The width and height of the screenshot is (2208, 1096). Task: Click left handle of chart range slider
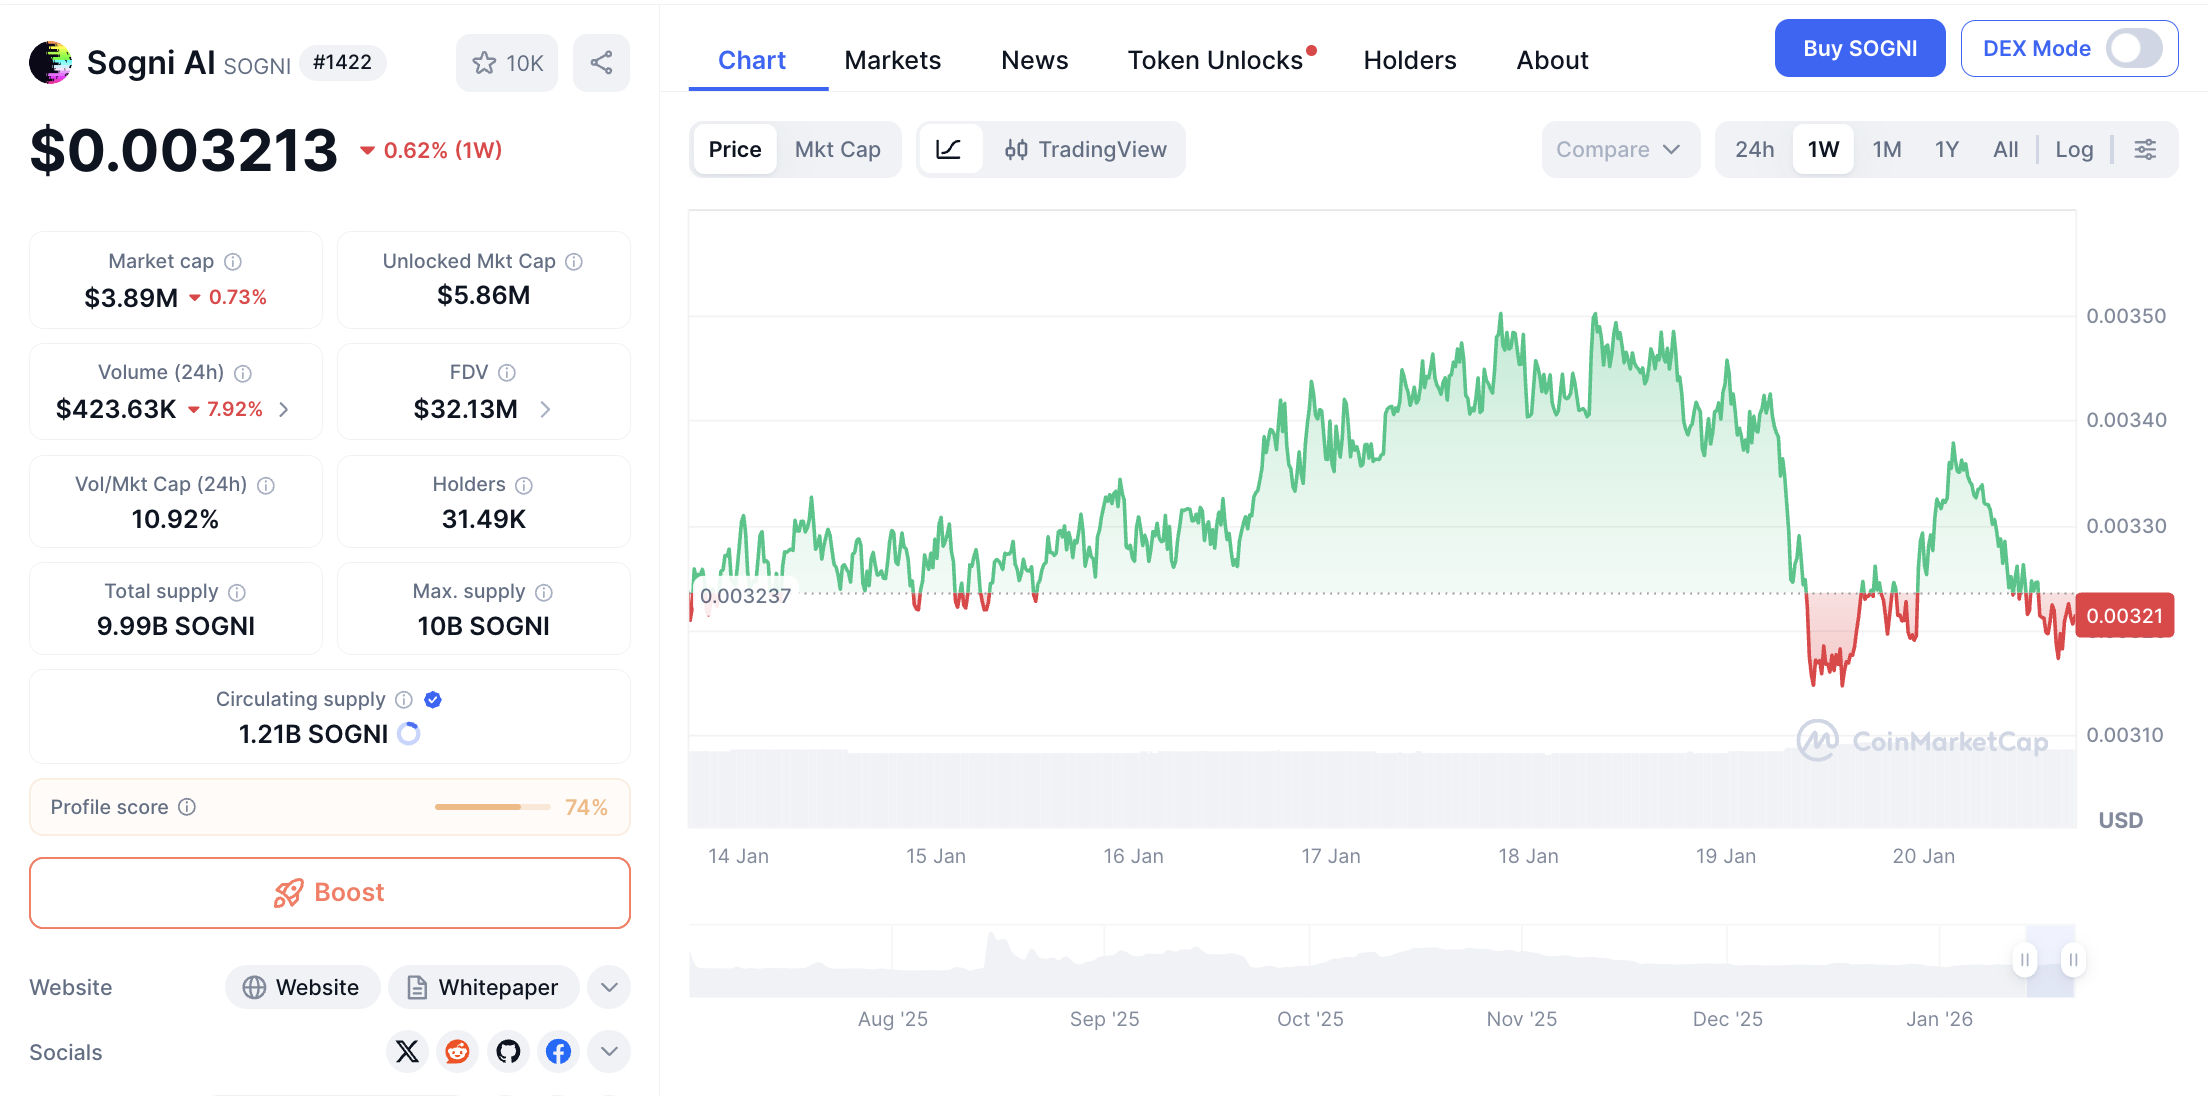[x=2024, y=960]
